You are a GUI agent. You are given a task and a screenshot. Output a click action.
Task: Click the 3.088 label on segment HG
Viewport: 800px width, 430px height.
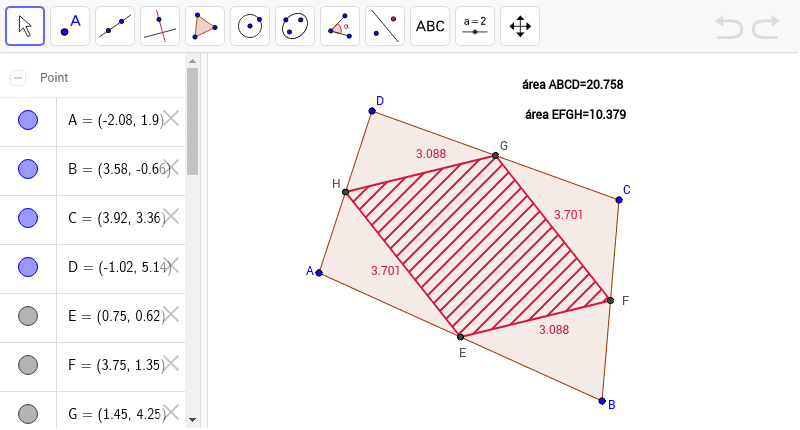point(431,154)
